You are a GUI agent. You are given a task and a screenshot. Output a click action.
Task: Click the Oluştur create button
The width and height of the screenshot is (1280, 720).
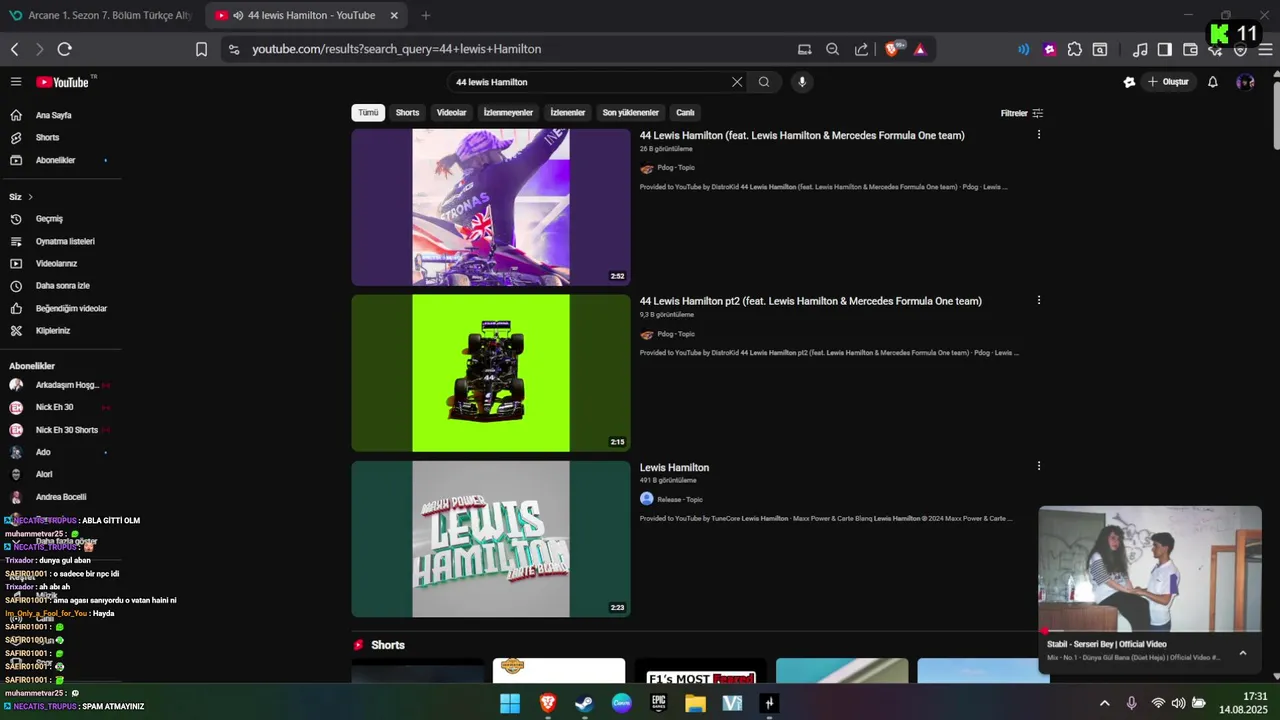(1167, 82)
